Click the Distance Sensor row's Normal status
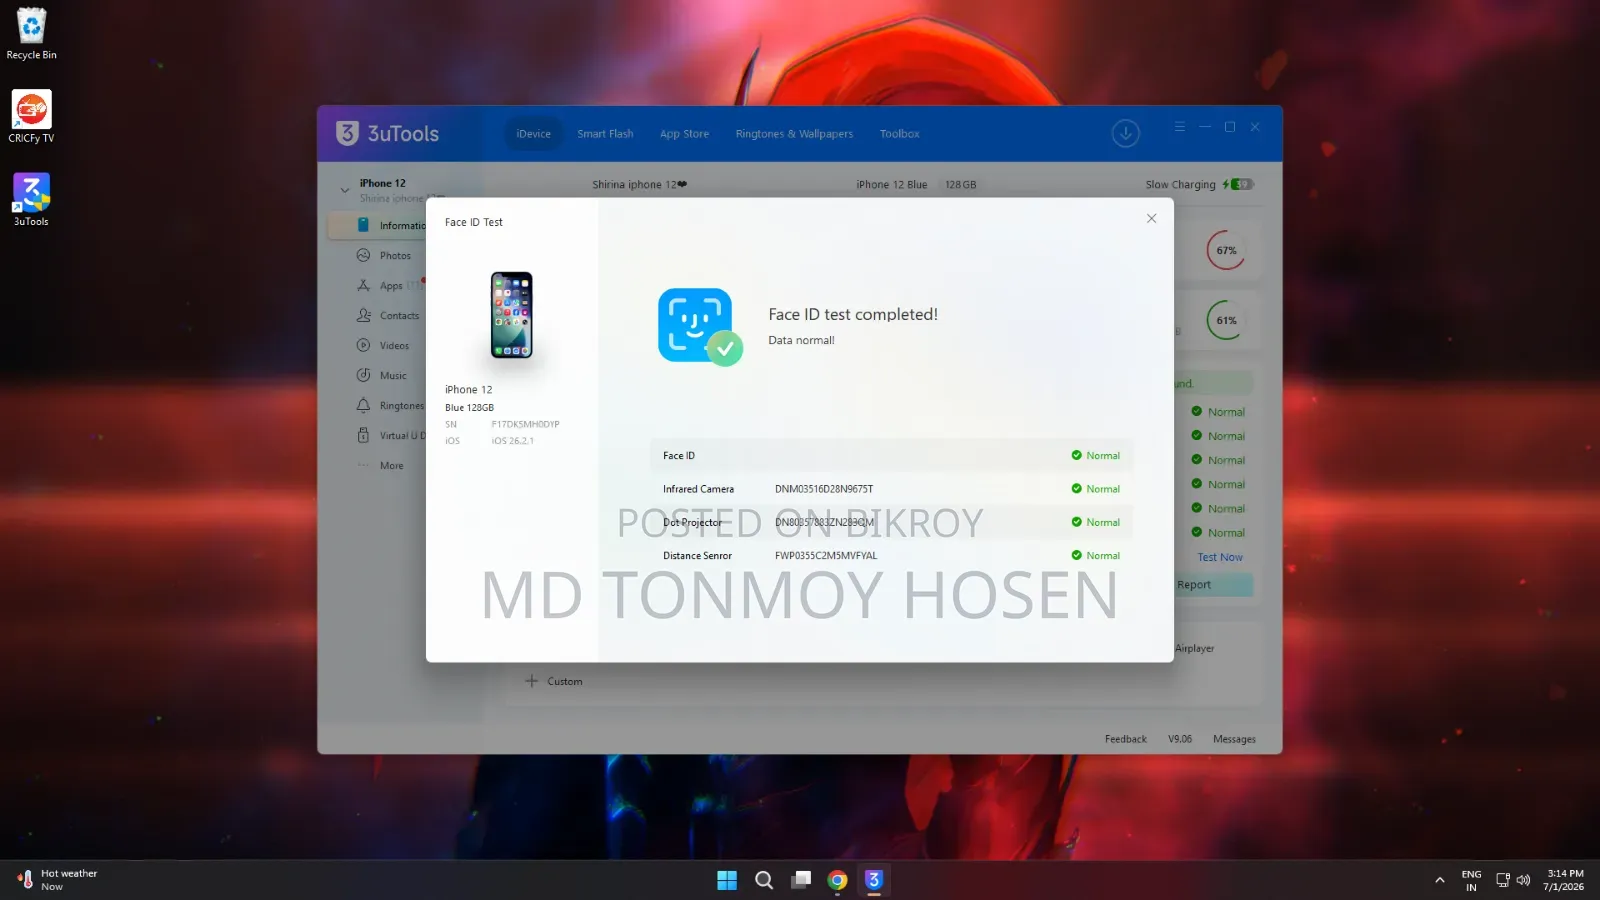 1095,556
